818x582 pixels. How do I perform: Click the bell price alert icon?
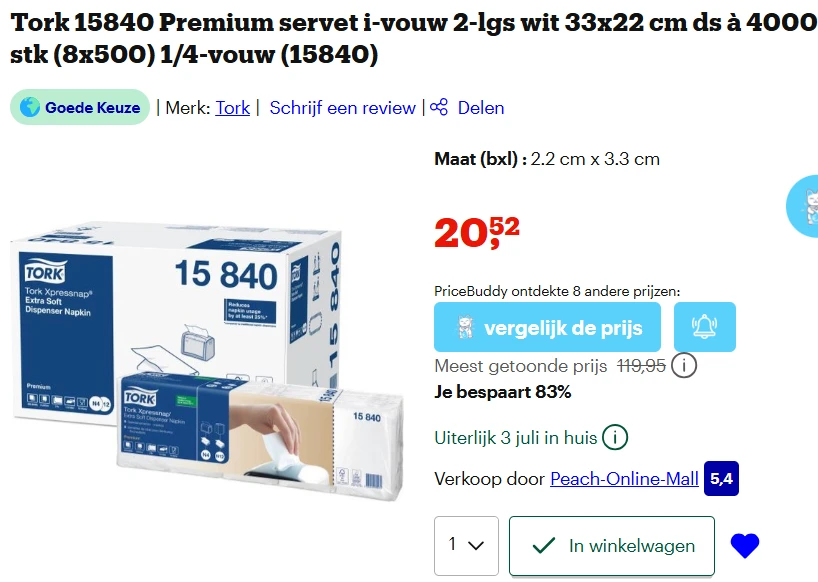pyautogui.click(x=704, y=327)
